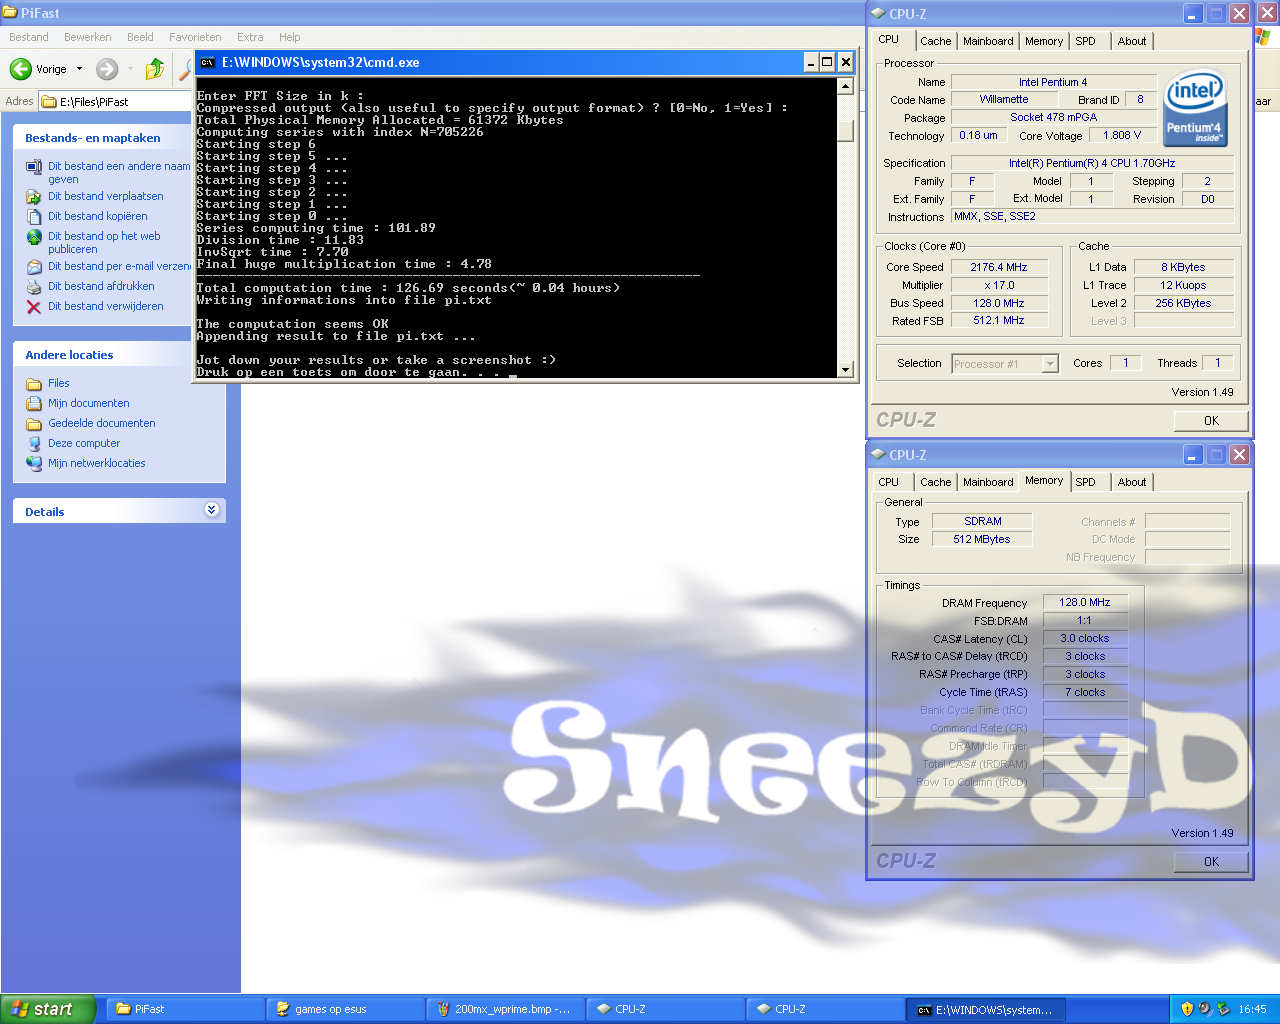This screenshot has height=1024, width=1280.
Task: Switch to SPD tab in lower CPU-Z
Action: [x=1086, y=482]
